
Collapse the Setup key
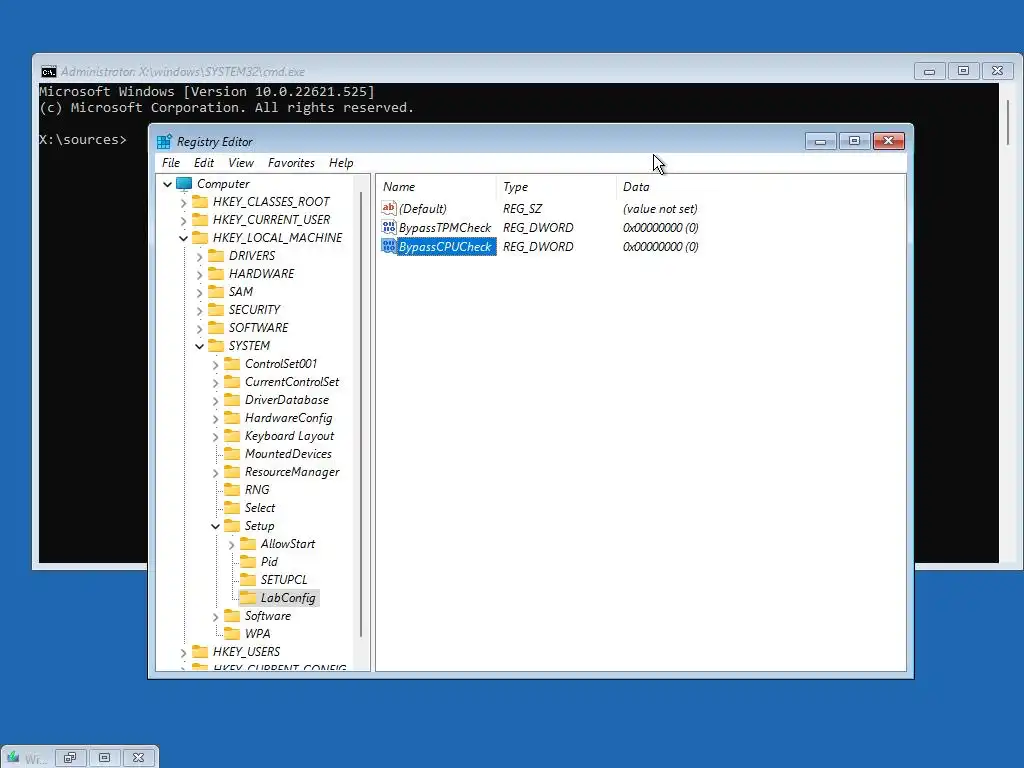[216, 526]
